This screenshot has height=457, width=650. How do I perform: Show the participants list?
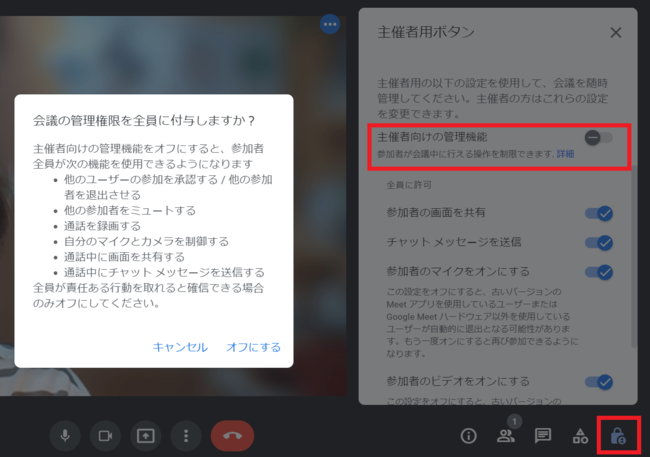(x=505, y=436)
